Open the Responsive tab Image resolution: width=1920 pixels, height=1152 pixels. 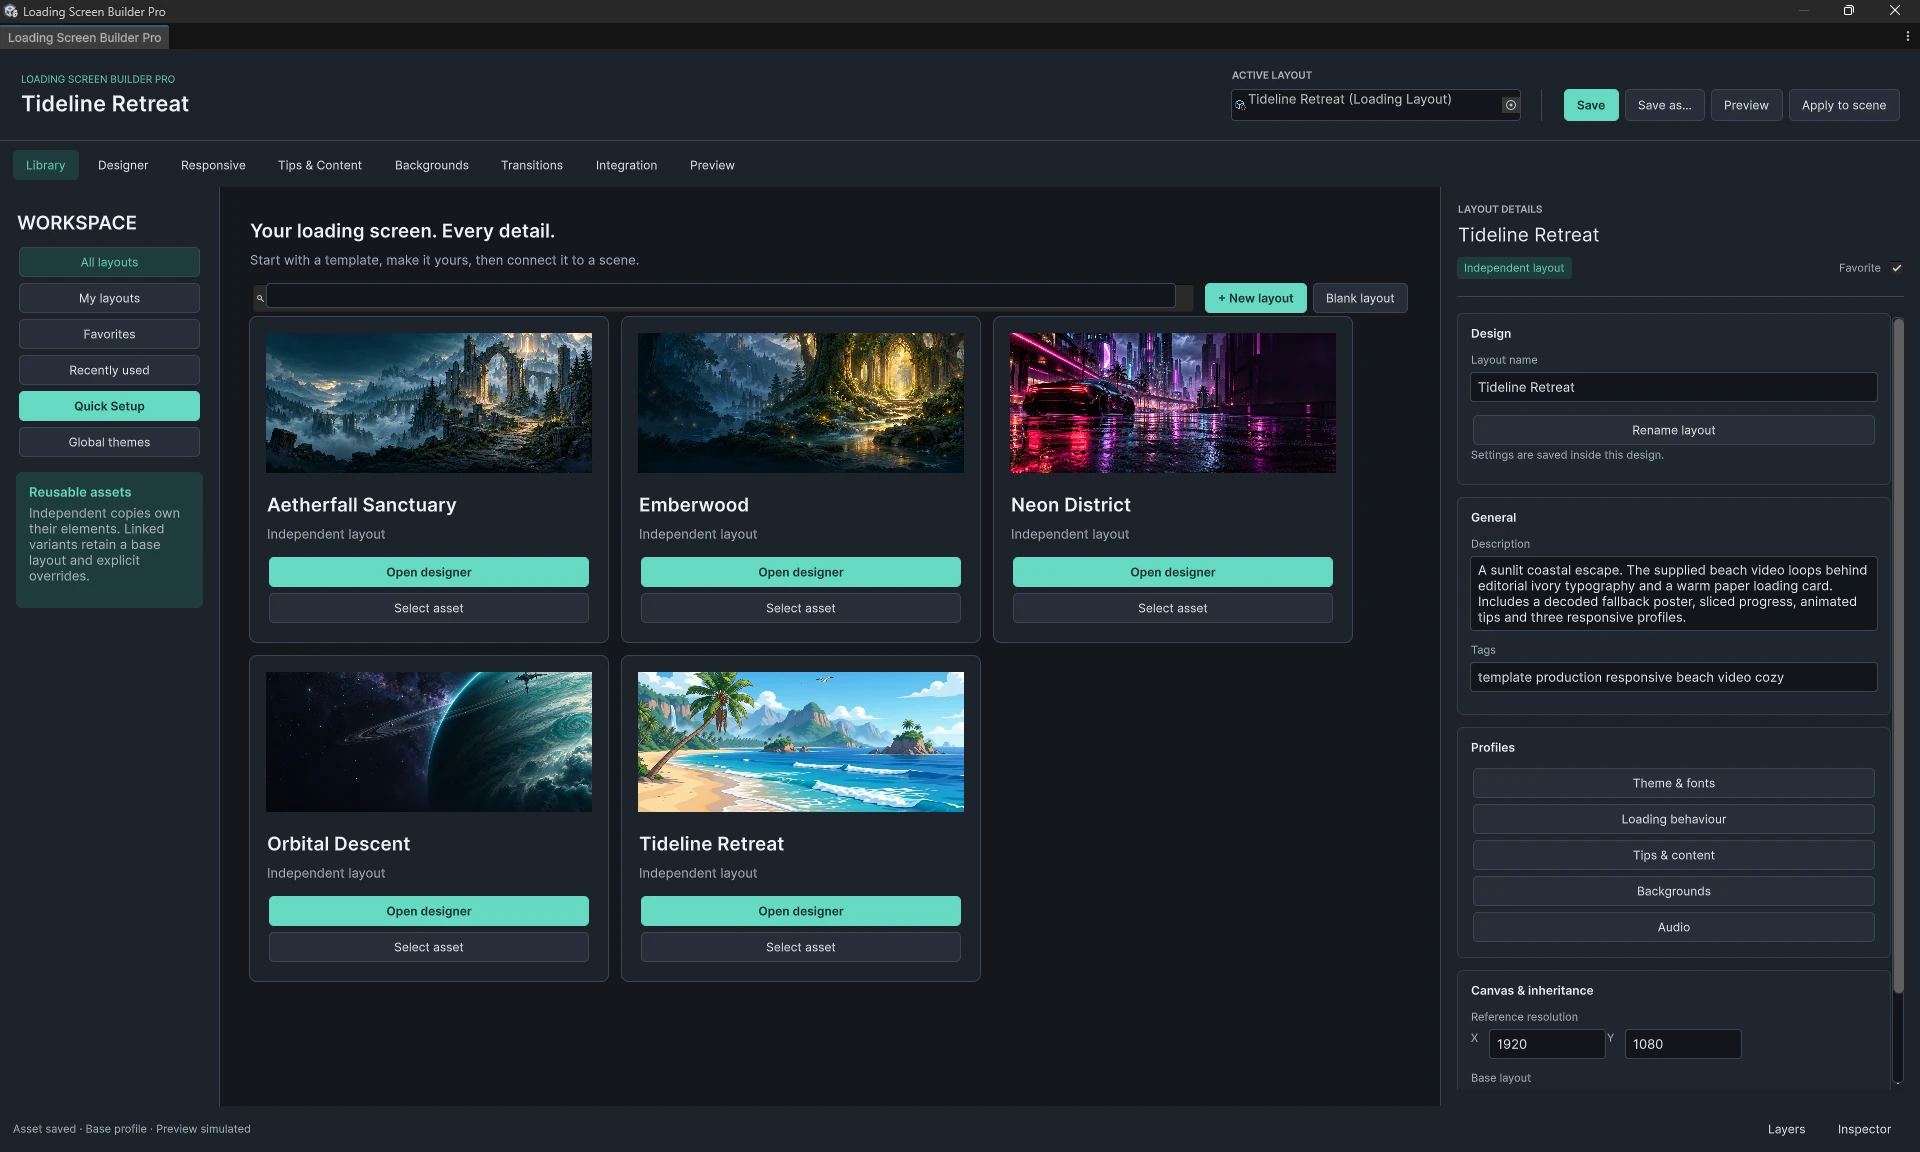click(x=213, y=165)
